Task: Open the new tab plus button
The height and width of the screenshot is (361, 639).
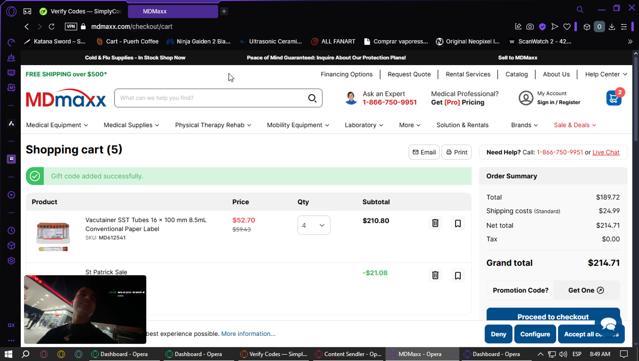Action: coord(224,11)
